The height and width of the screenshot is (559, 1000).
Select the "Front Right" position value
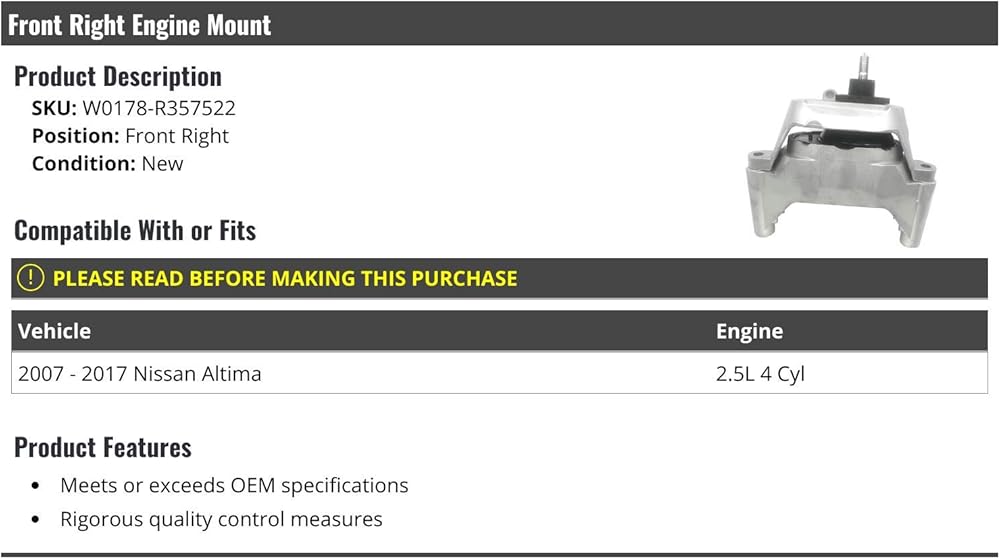(x=177, y=136)
